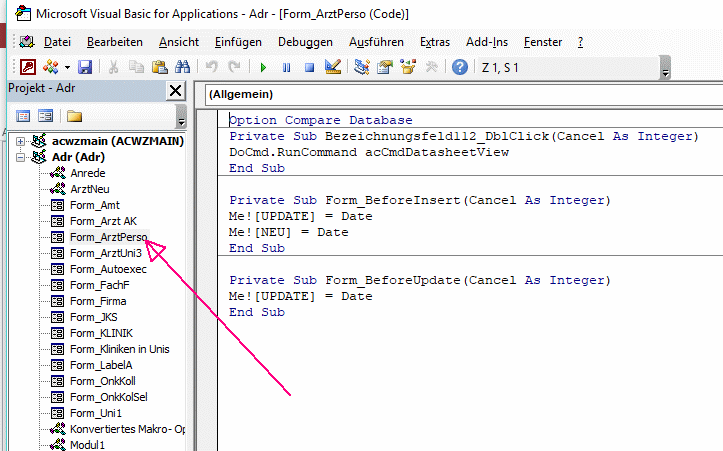This screenshot has height=451, width=723.
Task: Pause code execution with Break icon
Action: (286, 68)
